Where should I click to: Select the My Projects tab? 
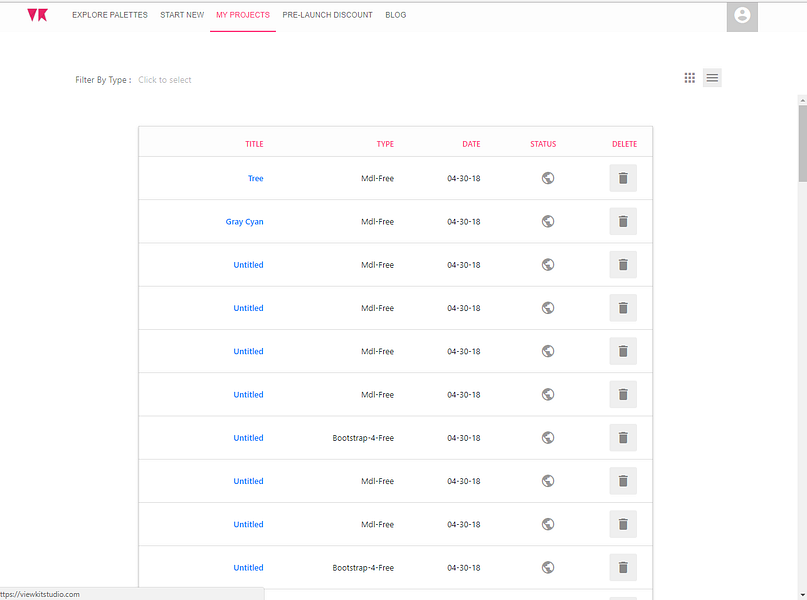point(243,15)
